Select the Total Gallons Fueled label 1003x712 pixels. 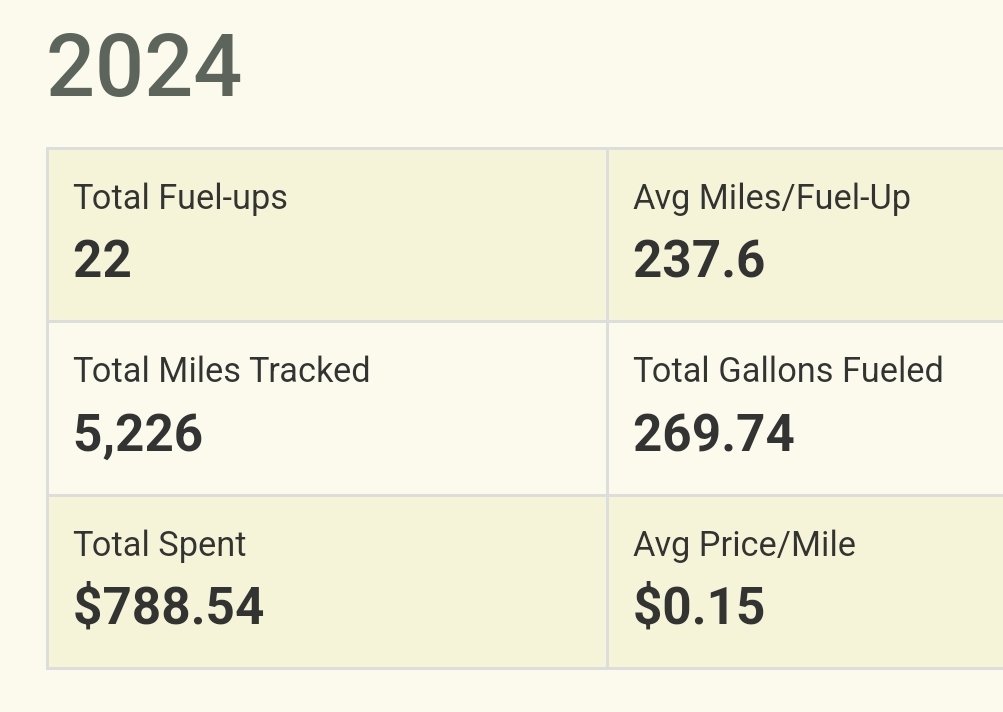tap(788, 370)
